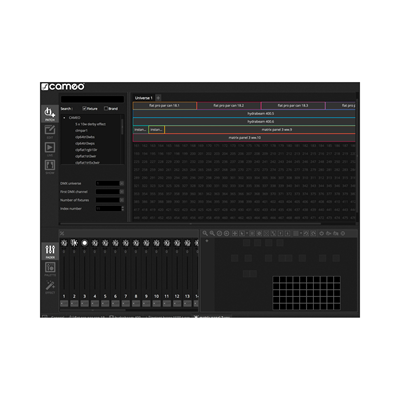Click the Index number stepper arrows
Viewport: 400px width, 400px height.
122,208
